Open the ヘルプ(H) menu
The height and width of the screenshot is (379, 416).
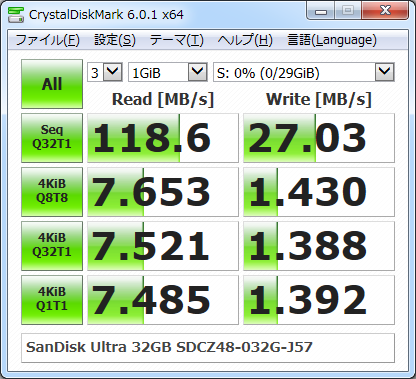tap(245, 40)
